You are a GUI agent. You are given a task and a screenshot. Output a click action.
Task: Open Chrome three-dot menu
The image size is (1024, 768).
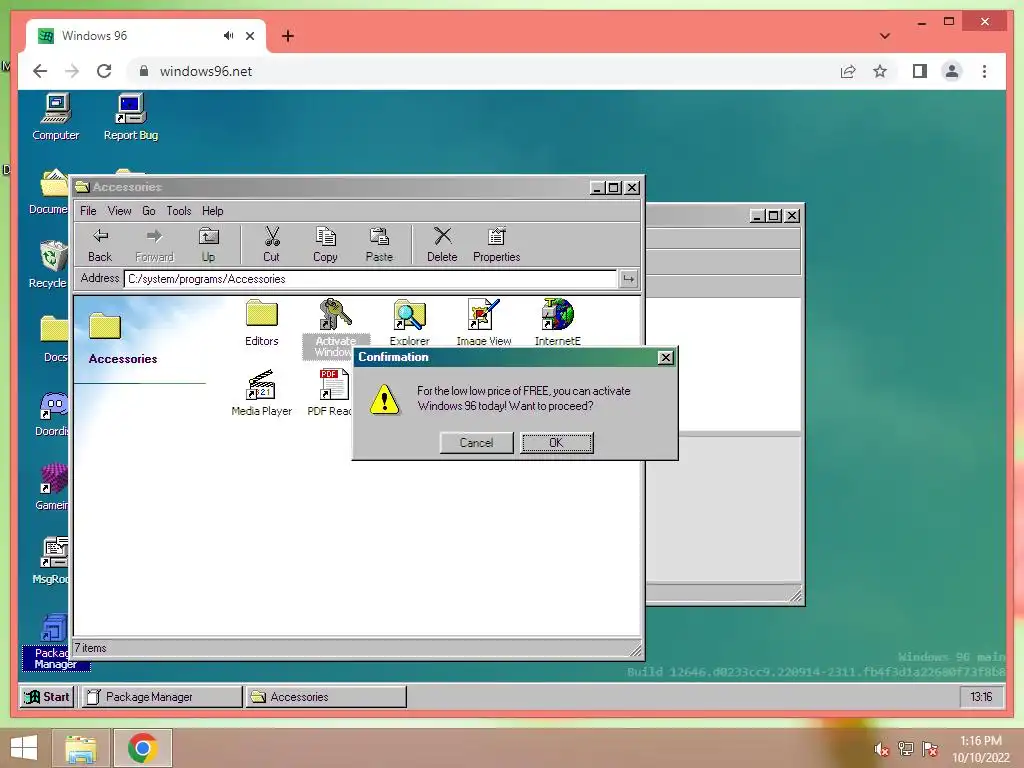click(984, 71)
